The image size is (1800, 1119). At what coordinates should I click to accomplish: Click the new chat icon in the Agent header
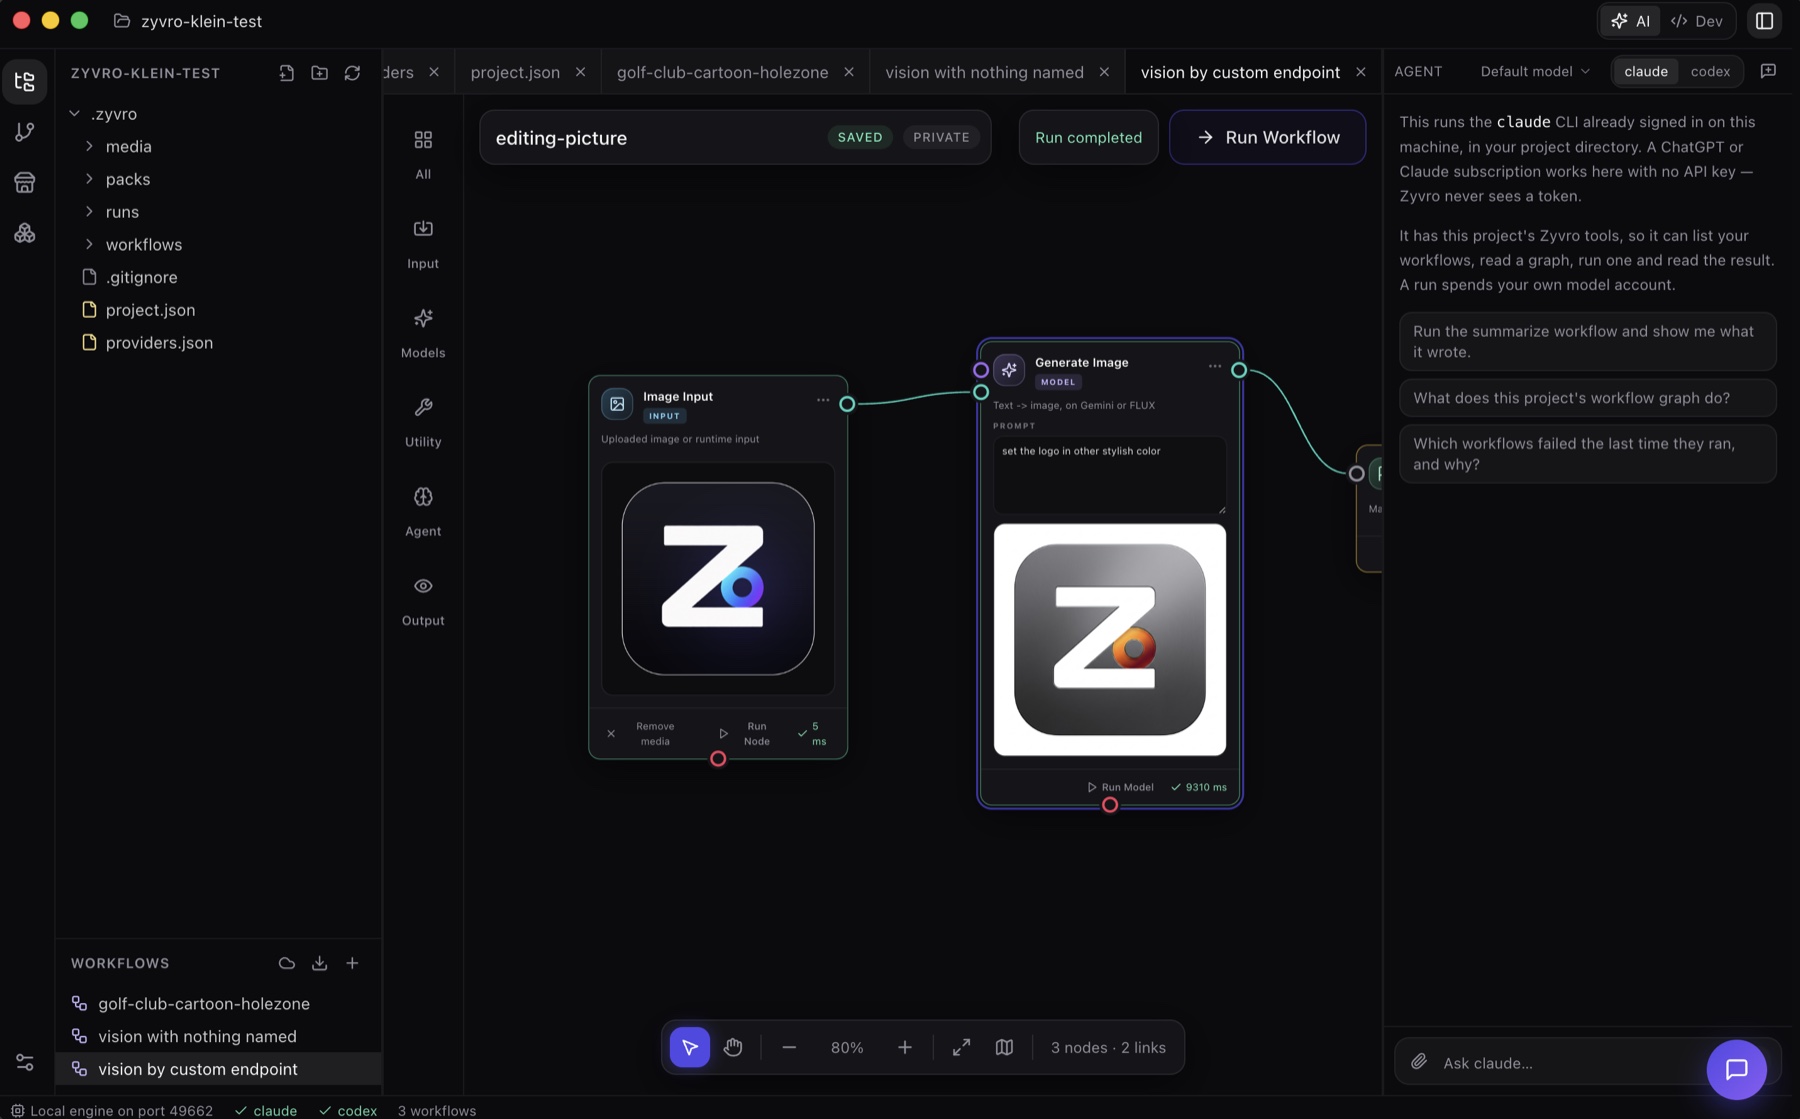1768,71
